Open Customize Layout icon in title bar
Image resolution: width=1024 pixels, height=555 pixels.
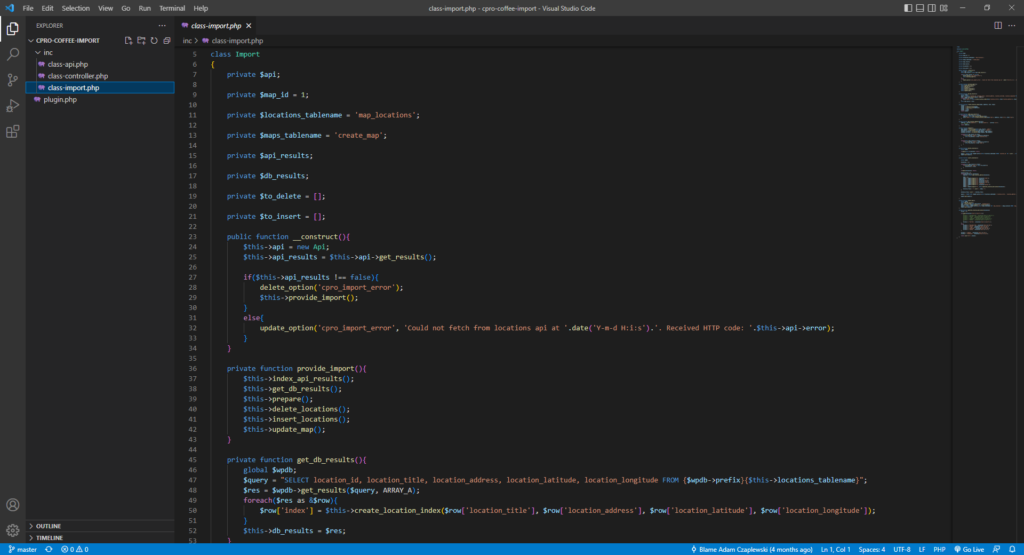point(944,8)
